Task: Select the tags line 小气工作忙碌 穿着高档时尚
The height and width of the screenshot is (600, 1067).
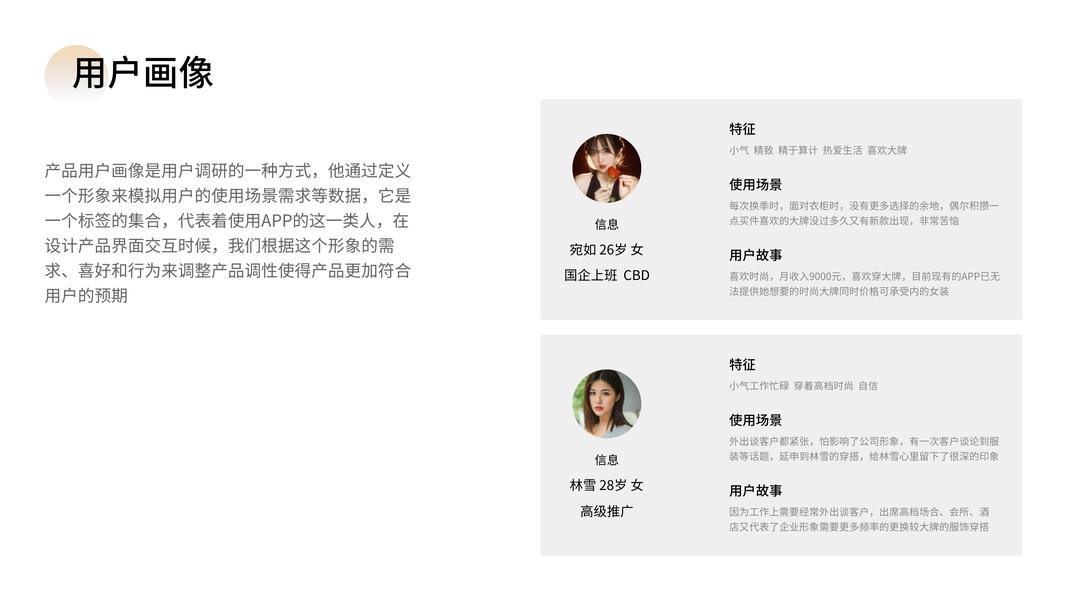Action: pos(803,386)
